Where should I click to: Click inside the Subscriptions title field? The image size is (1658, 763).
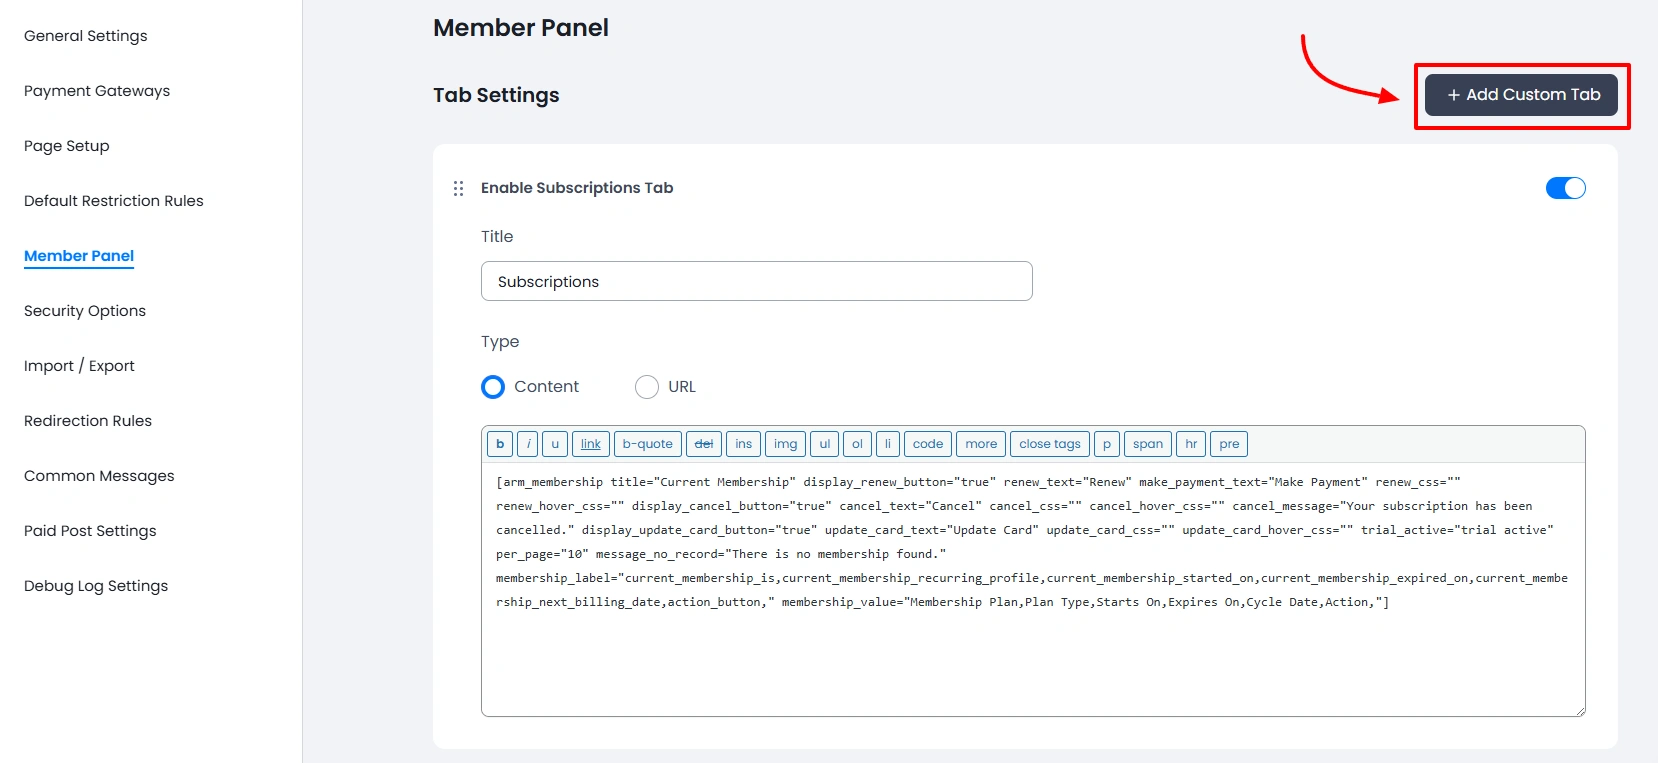[756, 281]
